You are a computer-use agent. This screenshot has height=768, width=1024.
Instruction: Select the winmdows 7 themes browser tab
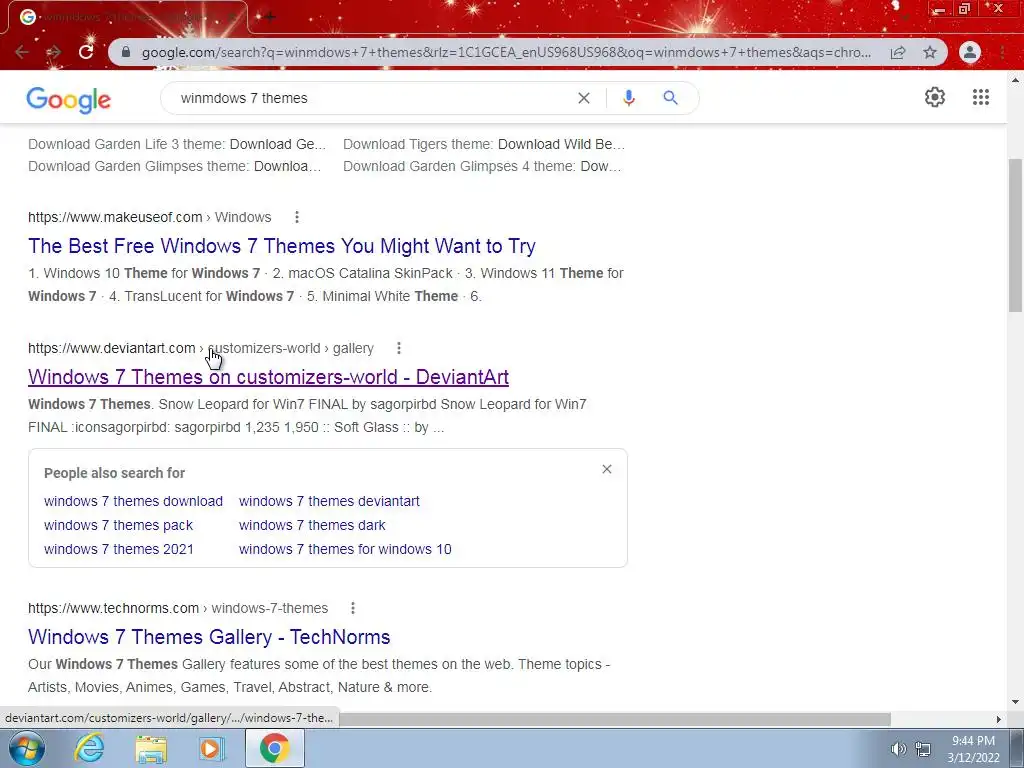(127, 17)
